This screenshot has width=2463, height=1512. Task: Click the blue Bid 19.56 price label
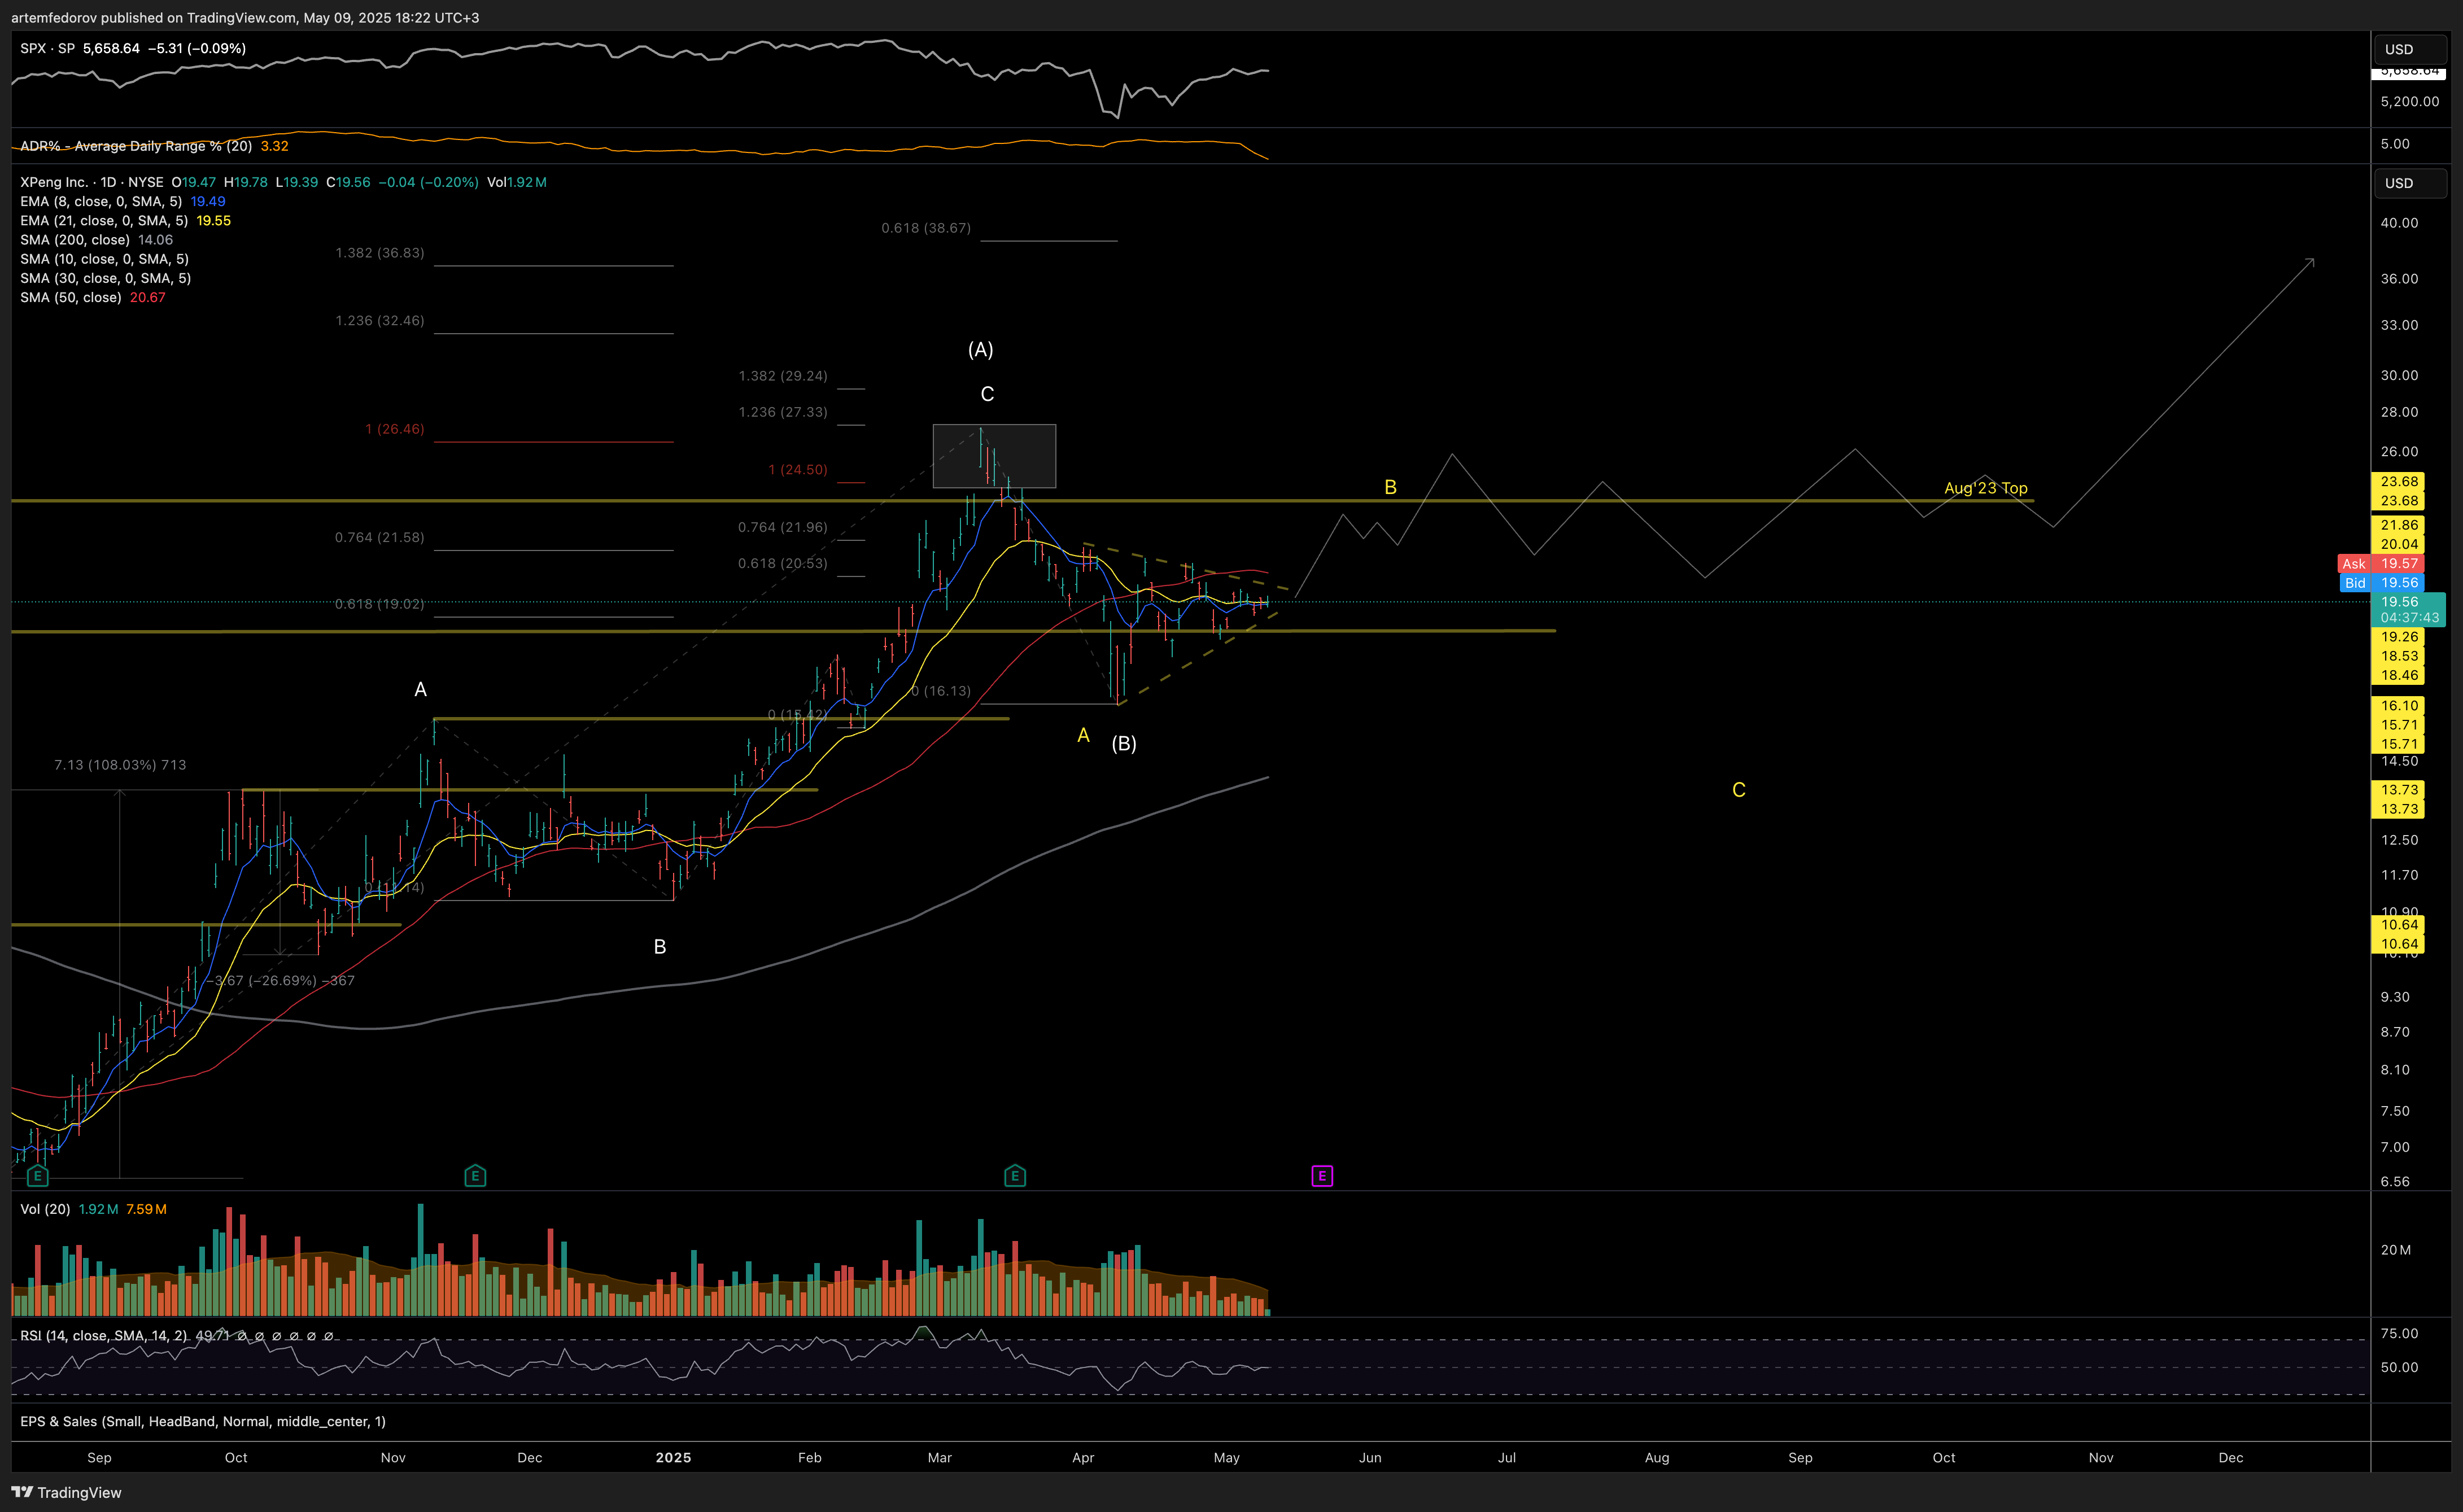pos(2381,583)
